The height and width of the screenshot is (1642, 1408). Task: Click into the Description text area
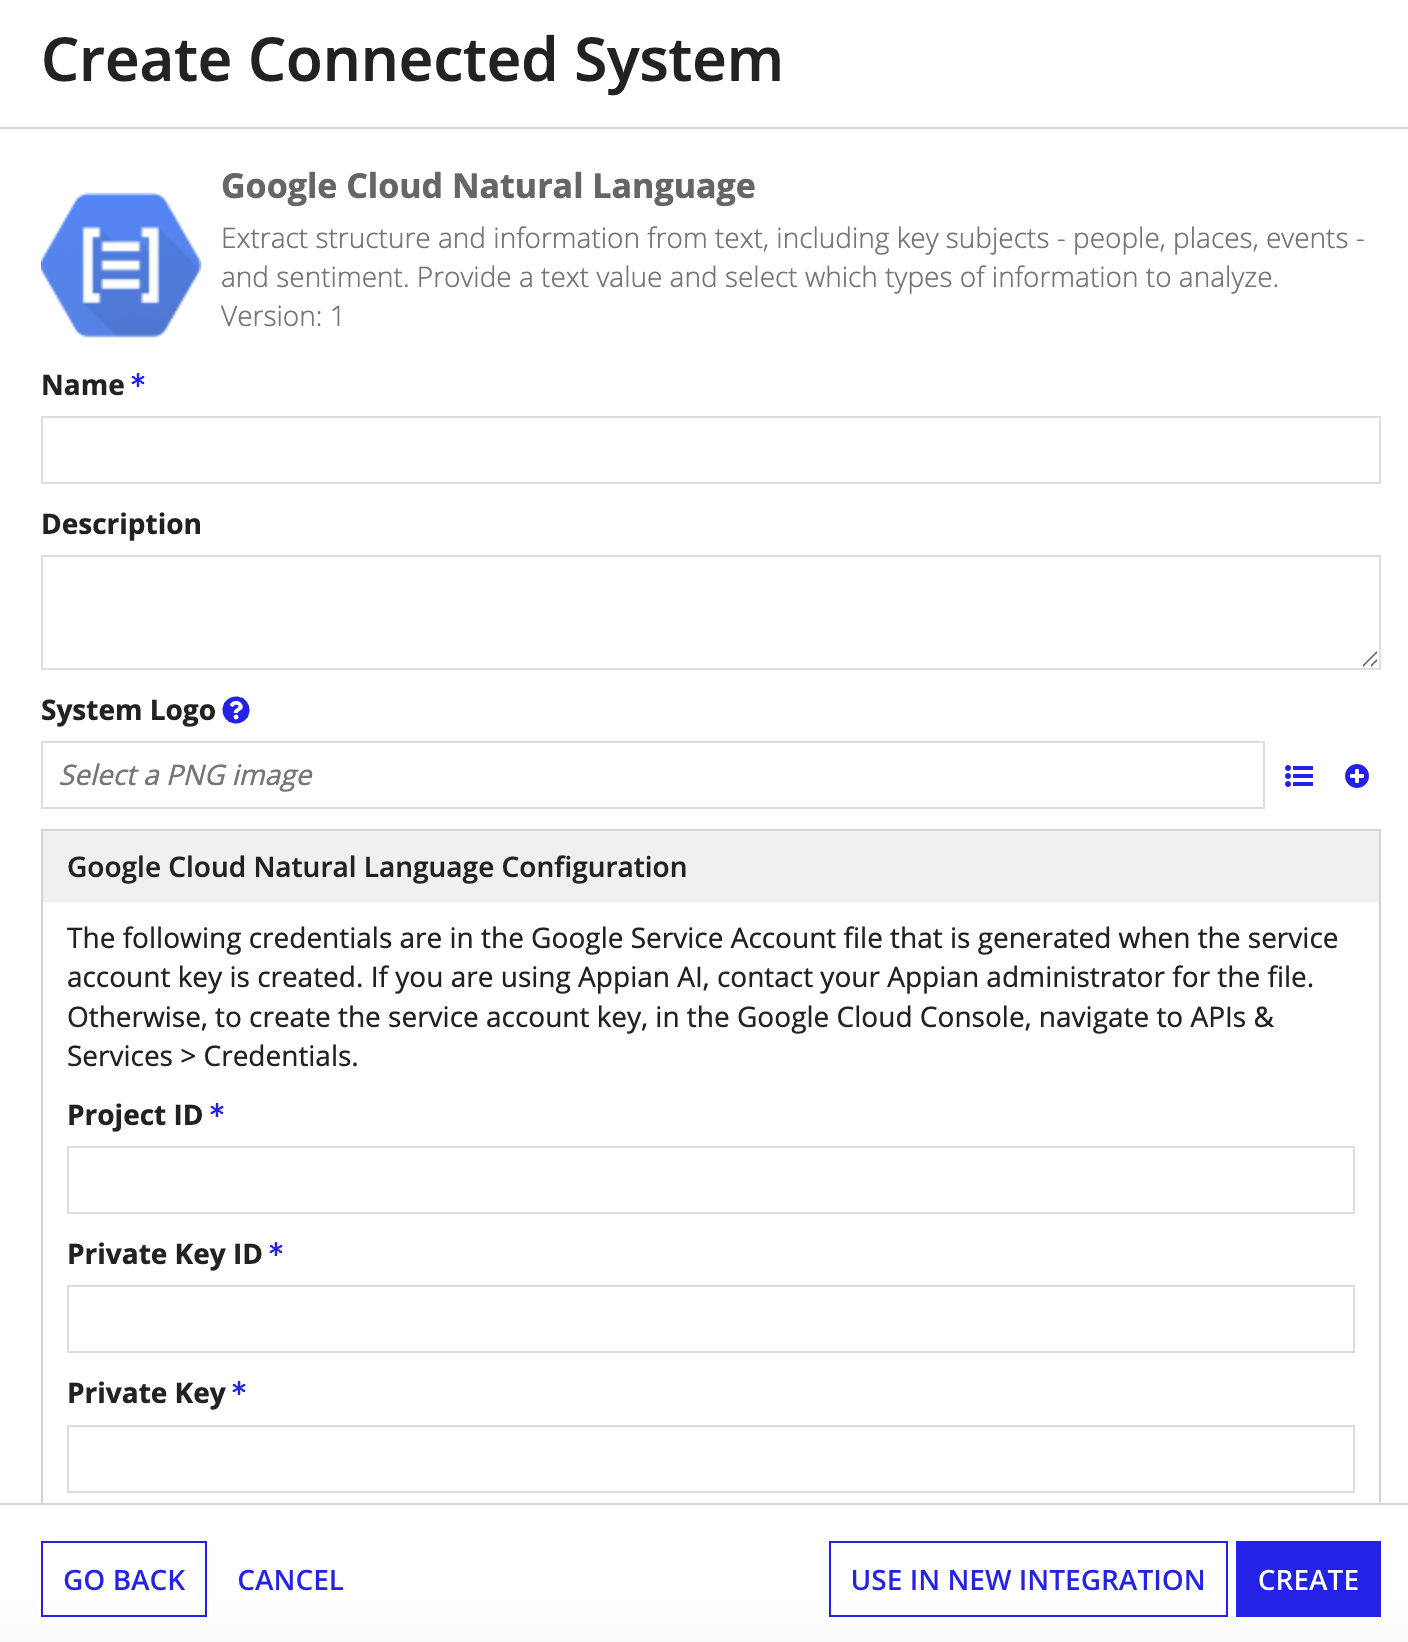[x=711, y=612]
